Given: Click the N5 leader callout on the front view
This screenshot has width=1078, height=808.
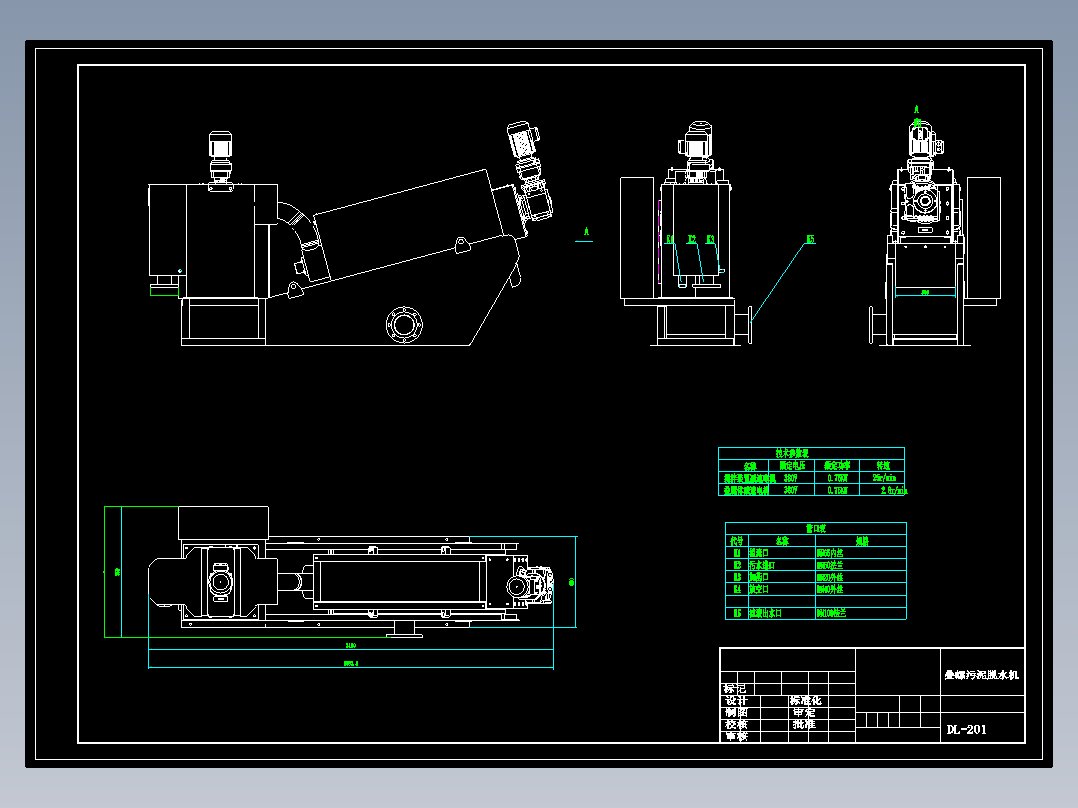Looking at the screenshot, I should click(811, 239).
